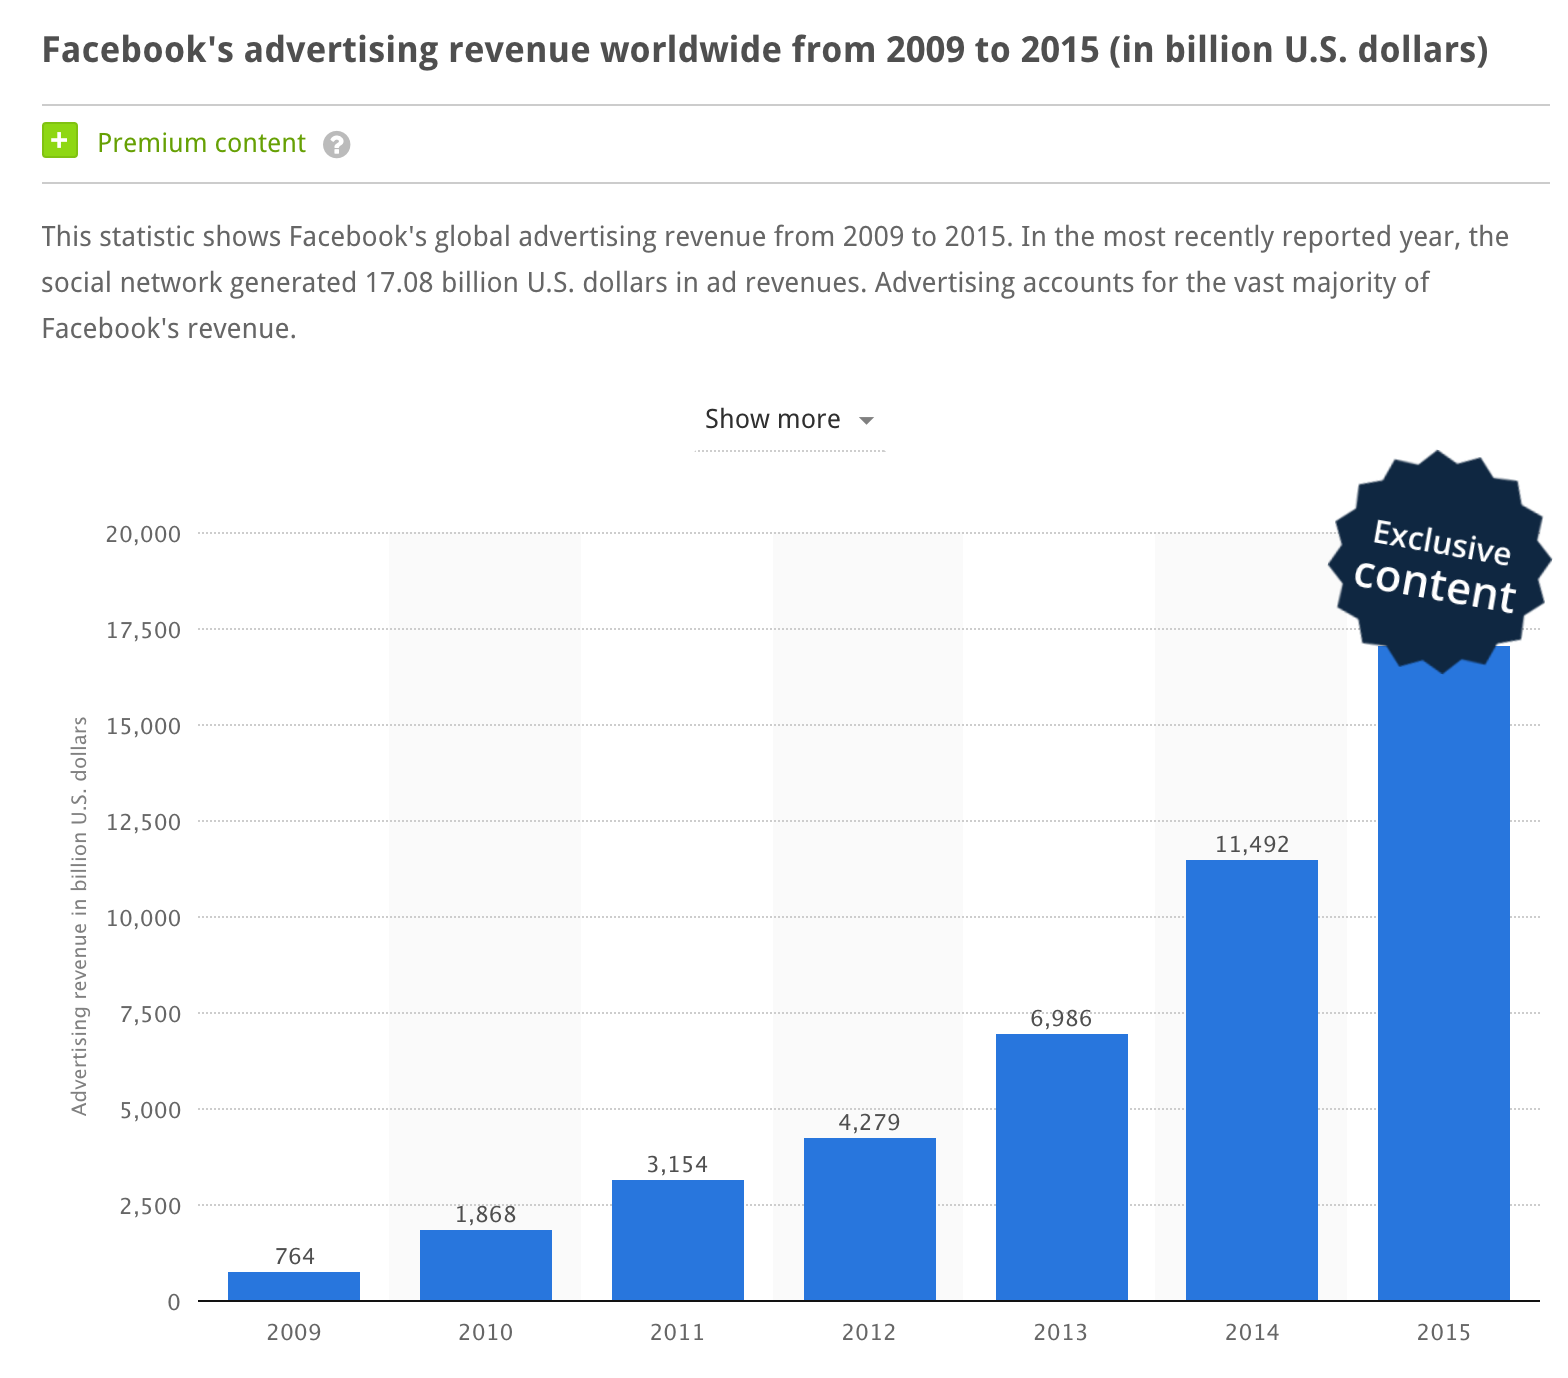Click the 6,986 value label

coord(1062,1018)
